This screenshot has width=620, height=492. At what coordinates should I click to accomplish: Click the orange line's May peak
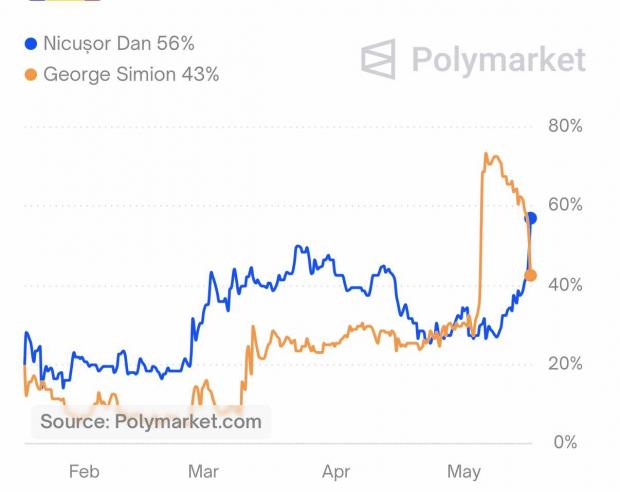click(x=485, y=155)
